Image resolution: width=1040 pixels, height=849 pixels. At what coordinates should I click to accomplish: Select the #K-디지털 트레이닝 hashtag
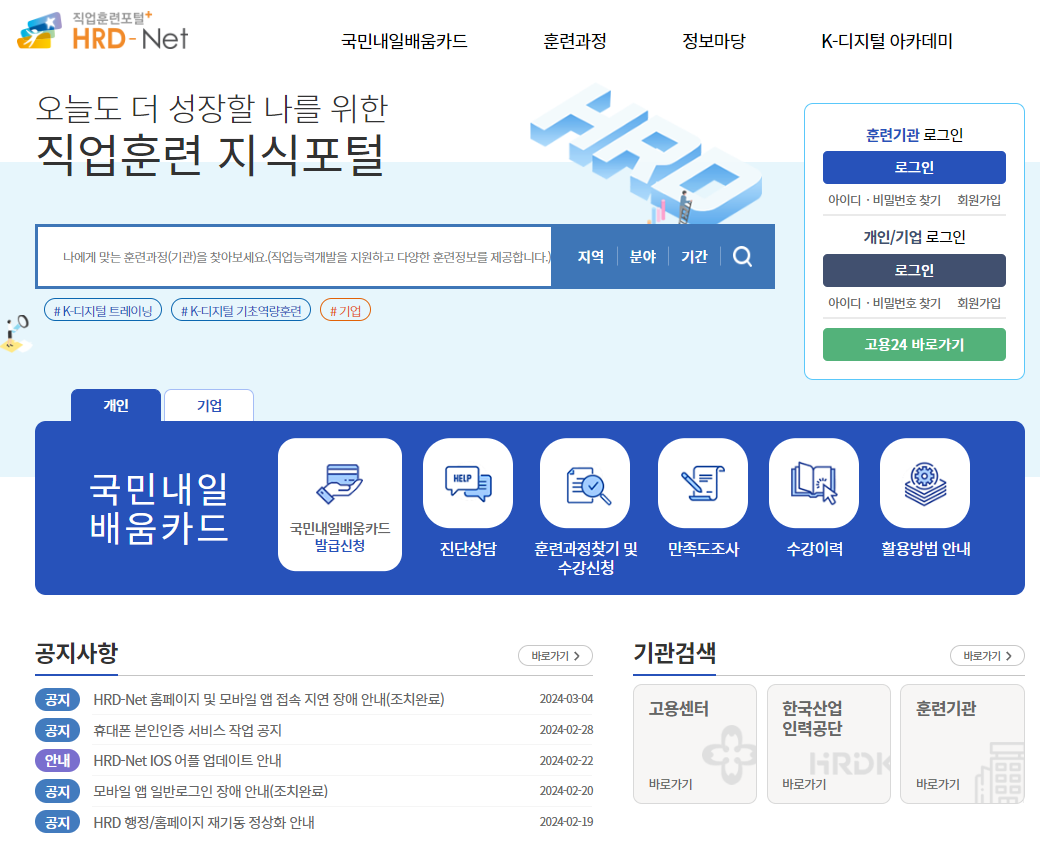pyautogui.click(x=103, y=310)
